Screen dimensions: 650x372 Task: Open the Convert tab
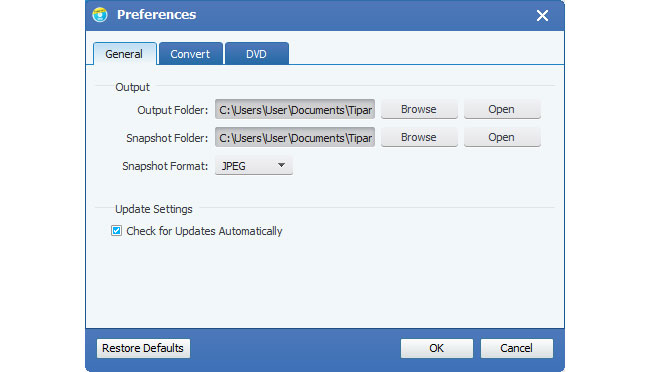click(190, 54)
